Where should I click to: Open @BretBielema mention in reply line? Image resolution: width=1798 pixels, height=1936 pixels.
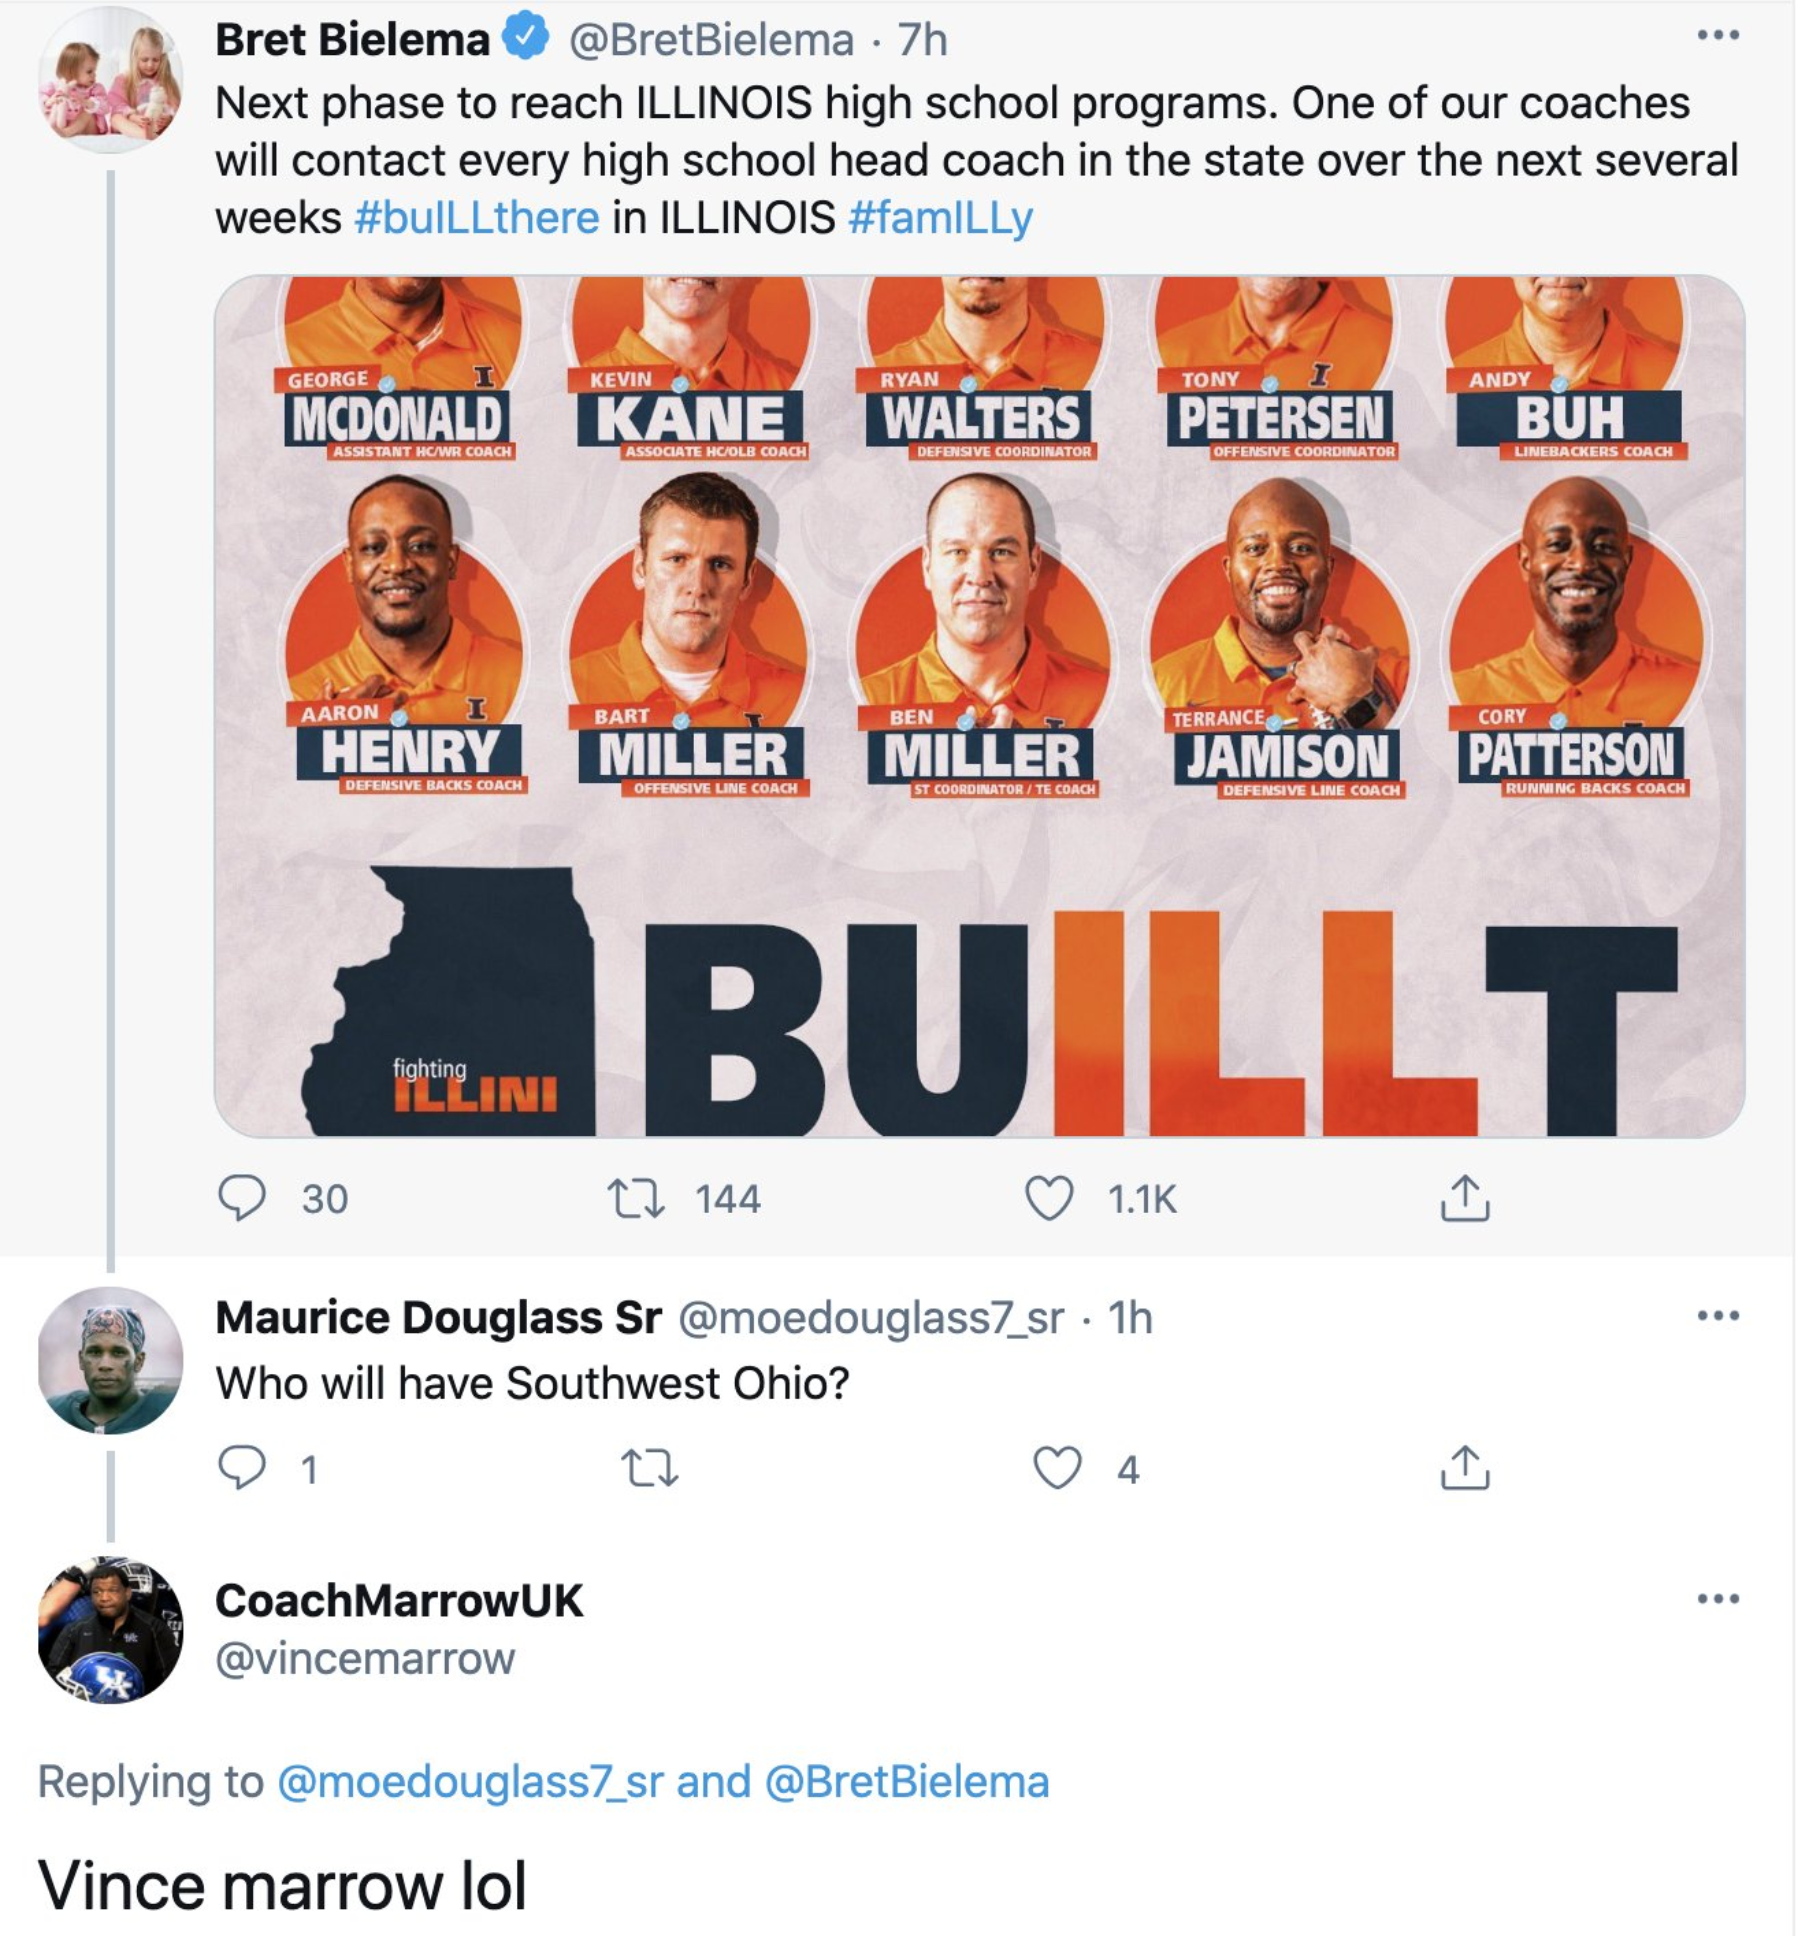pos(907,1782)
